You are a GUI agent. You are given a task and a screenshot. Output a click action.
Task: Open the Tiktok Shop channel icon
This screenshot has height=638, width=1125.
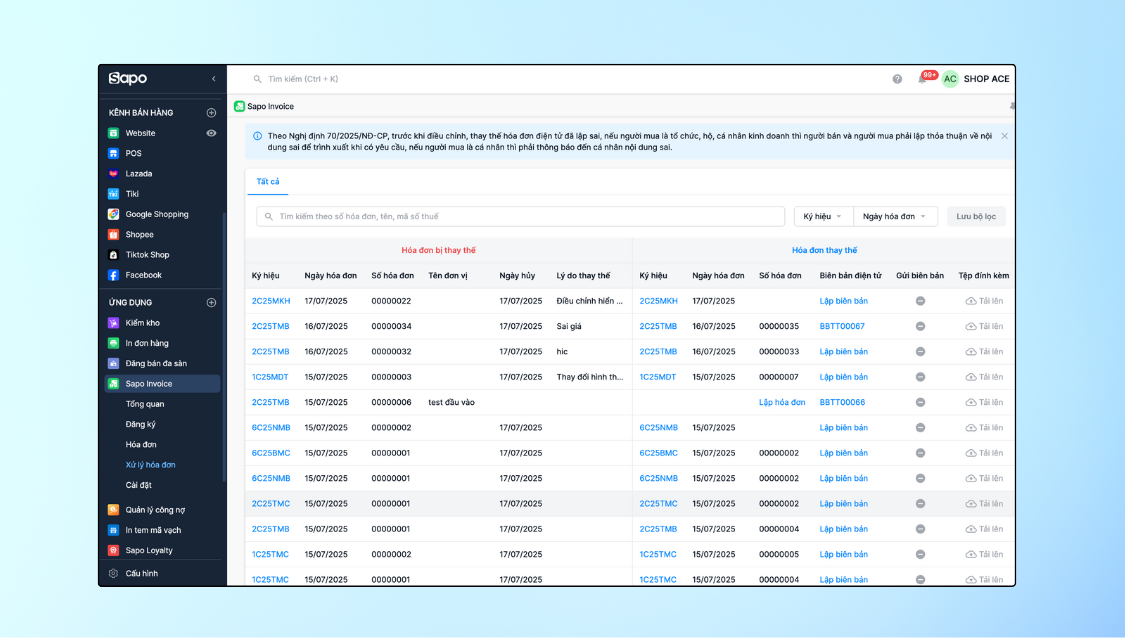click(114, 255)
